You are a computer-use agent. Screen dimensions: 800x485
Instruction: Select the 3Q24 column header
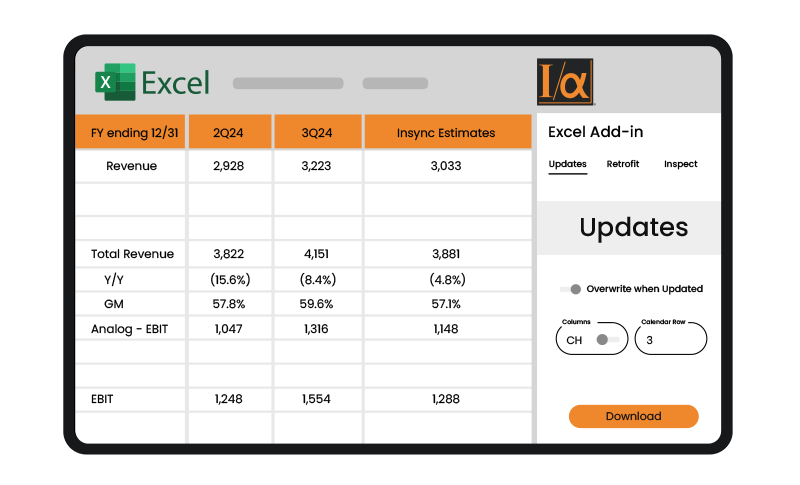coord(318,133)
